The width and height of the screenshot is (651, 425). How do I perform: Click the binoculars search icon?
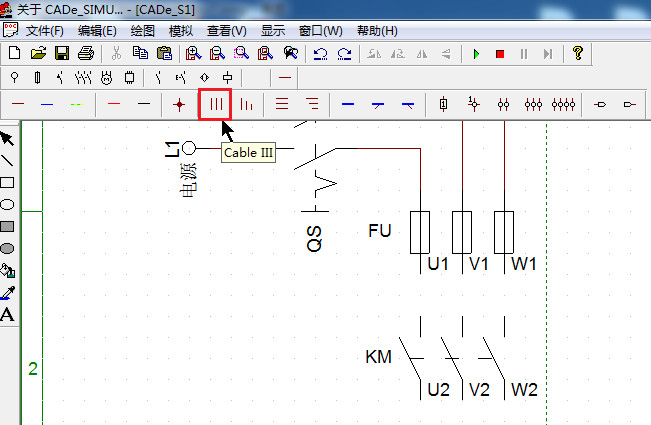click(291, 53)
